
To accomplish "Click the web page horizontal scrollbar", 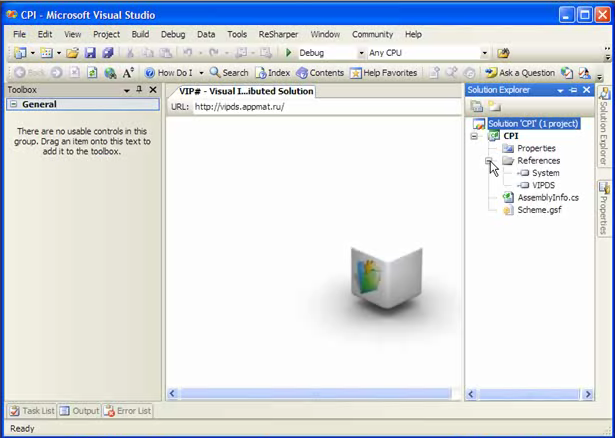I will pyautogui.click(x=314, y=394).
